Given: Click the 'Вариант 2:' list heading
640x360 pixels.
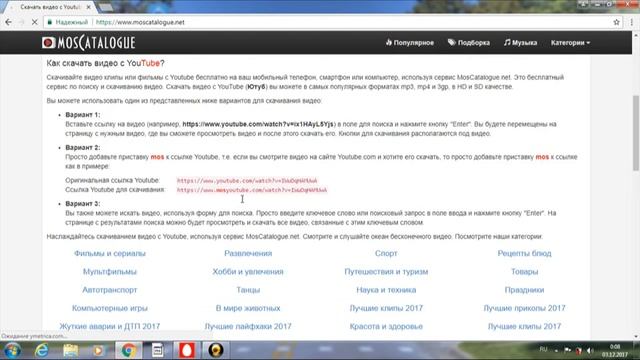Looking at the screenshot, I should coord(82,147).
